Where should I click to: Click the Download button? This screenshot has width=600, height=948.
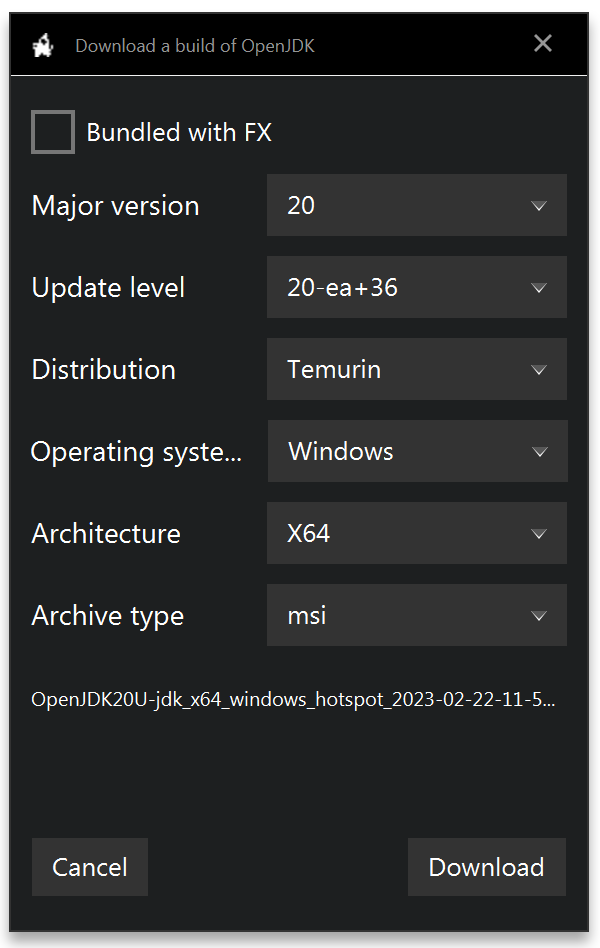(x=487, y=867)
